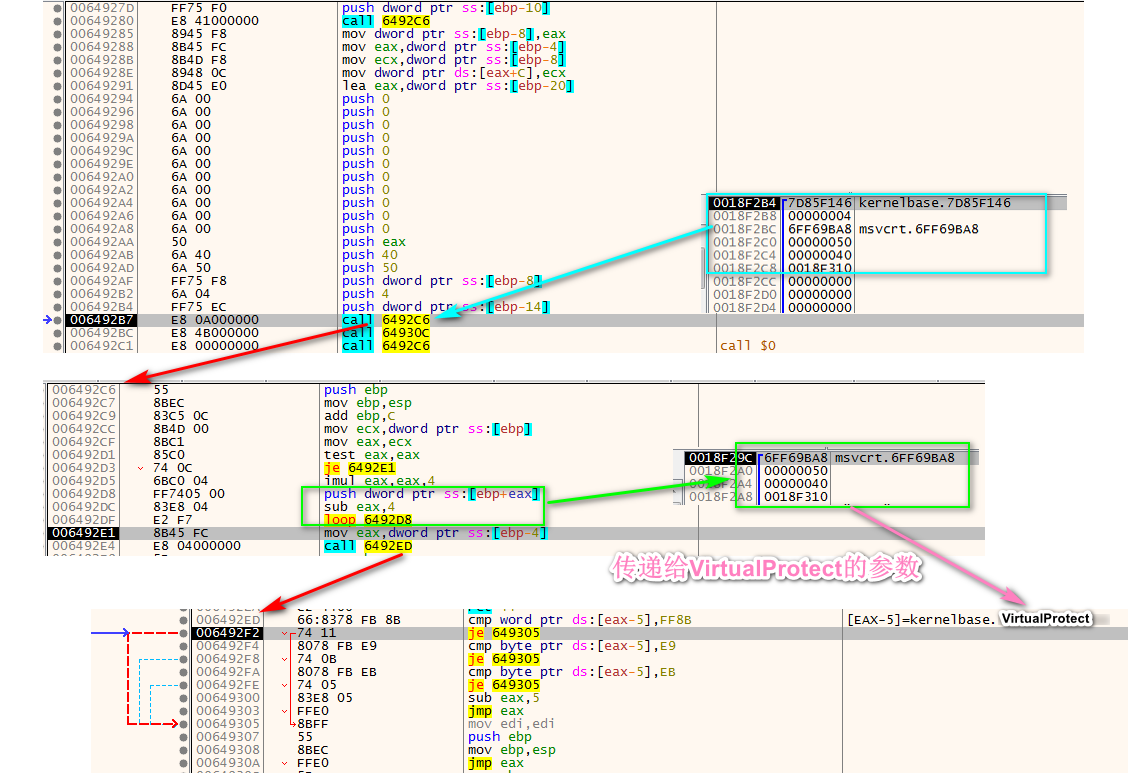
Task: Select the call 6492ED instruction
Action: (x=367, y=546)
